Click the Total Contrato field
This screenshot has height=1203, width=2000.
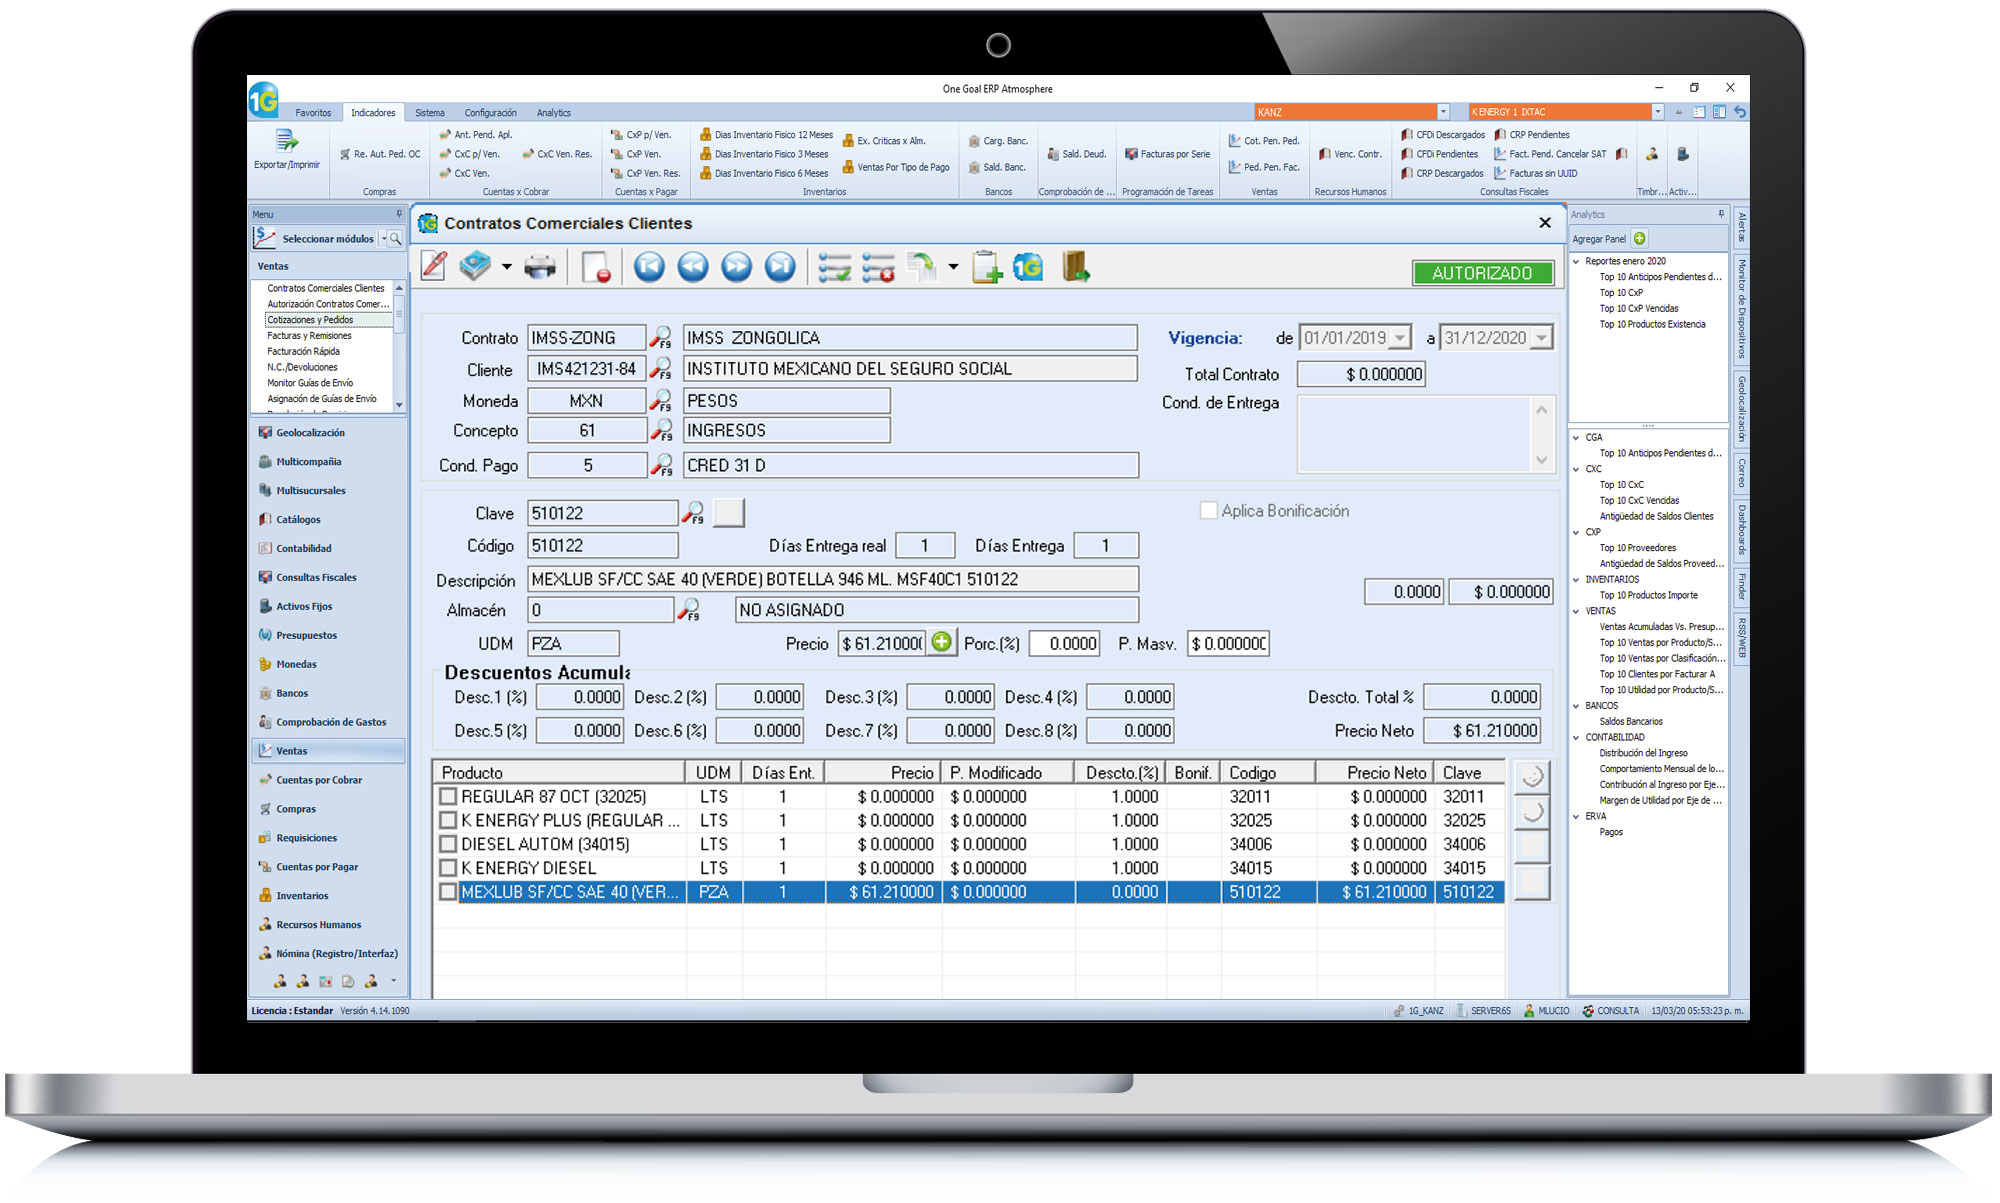(1361, 374)
